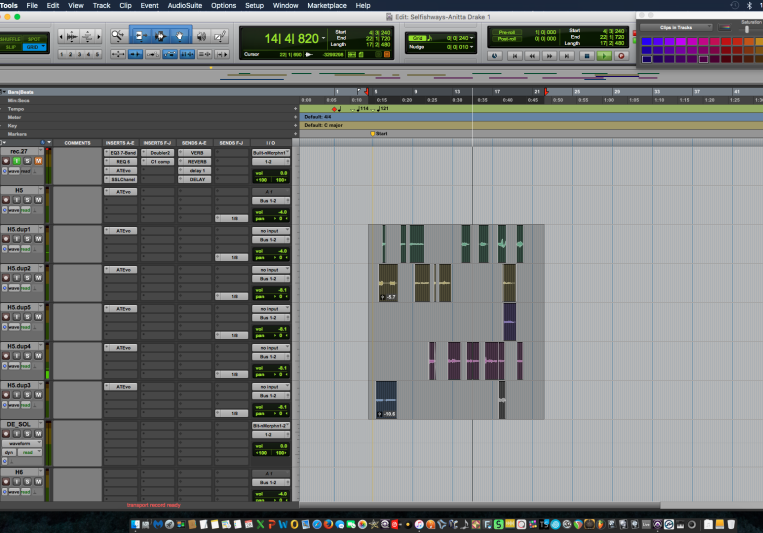This screenshot has width=763, height=533.
Task: Open H5 track Bus 1-2 output selector
Action: 271,201
